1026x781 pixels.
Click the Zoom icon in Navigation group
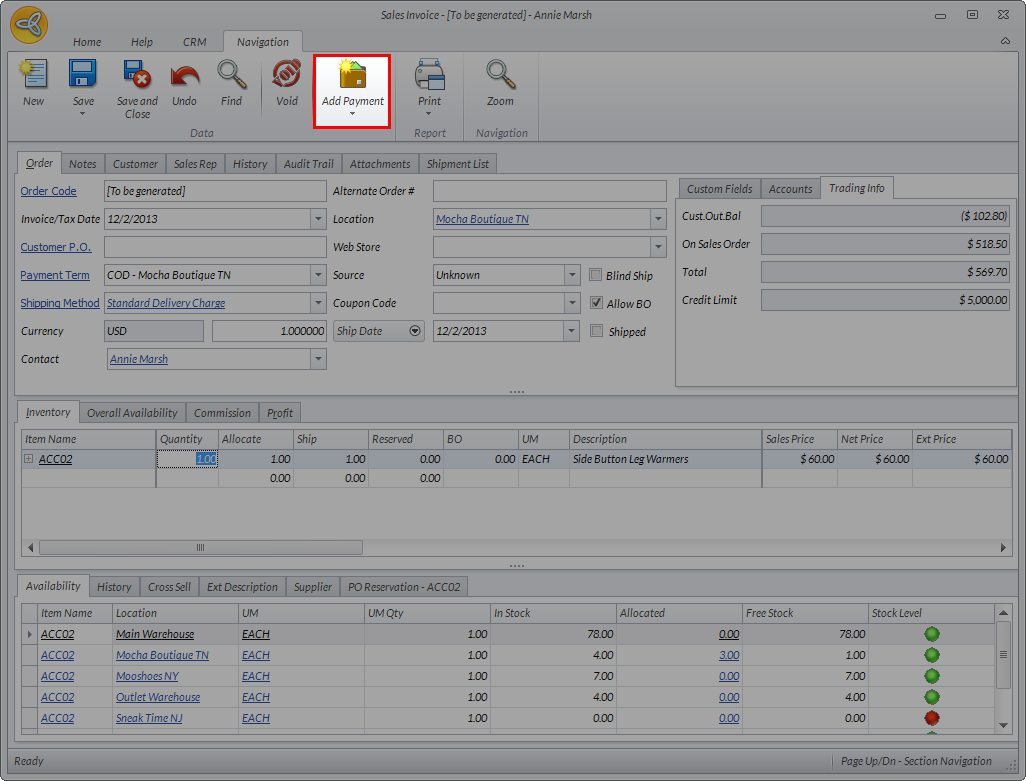pos(500,76)
